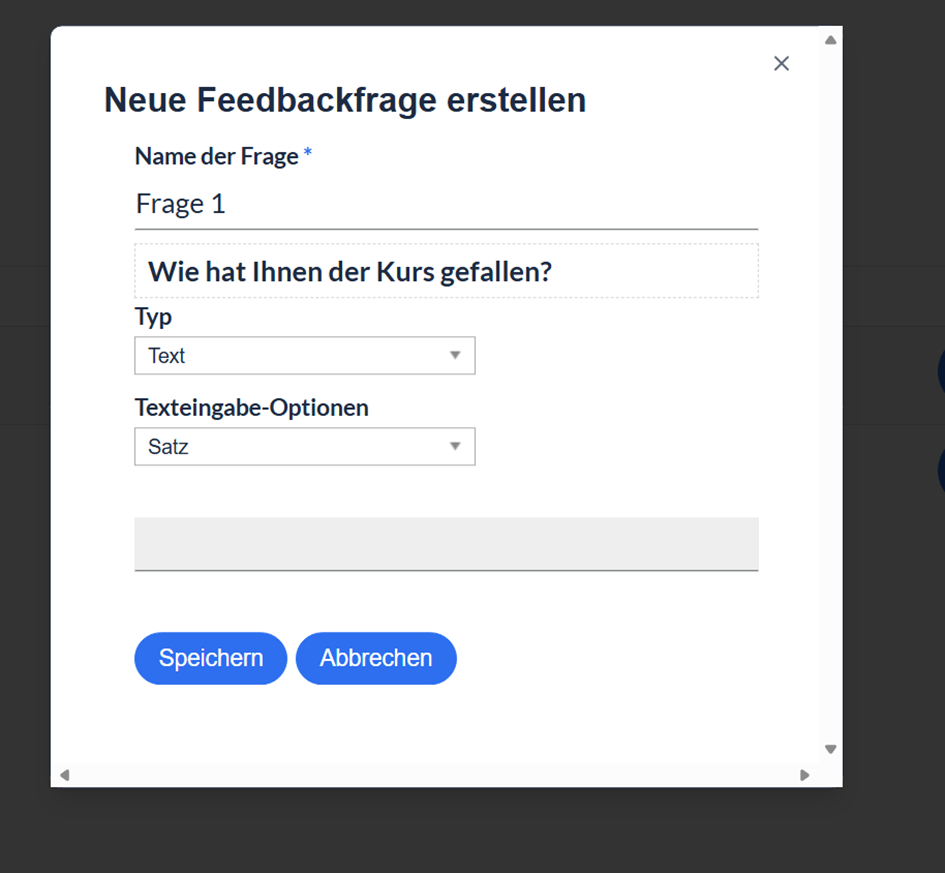This screenshot has width=945, height=873.
Task: Click the Neue Feedbackfrage erstellen heading
Action: pyautogui.click(x=345, y=100)
